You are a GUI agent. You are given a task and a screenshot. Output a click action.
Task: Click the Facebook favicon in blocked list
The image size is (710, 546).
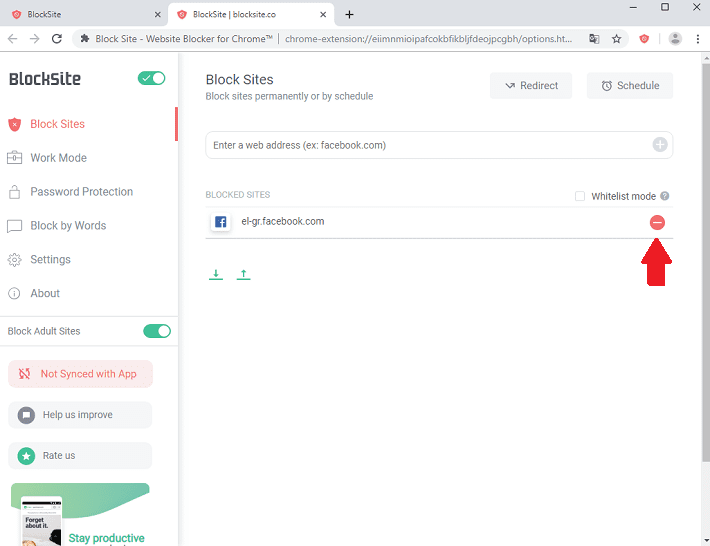pos(221,222)
